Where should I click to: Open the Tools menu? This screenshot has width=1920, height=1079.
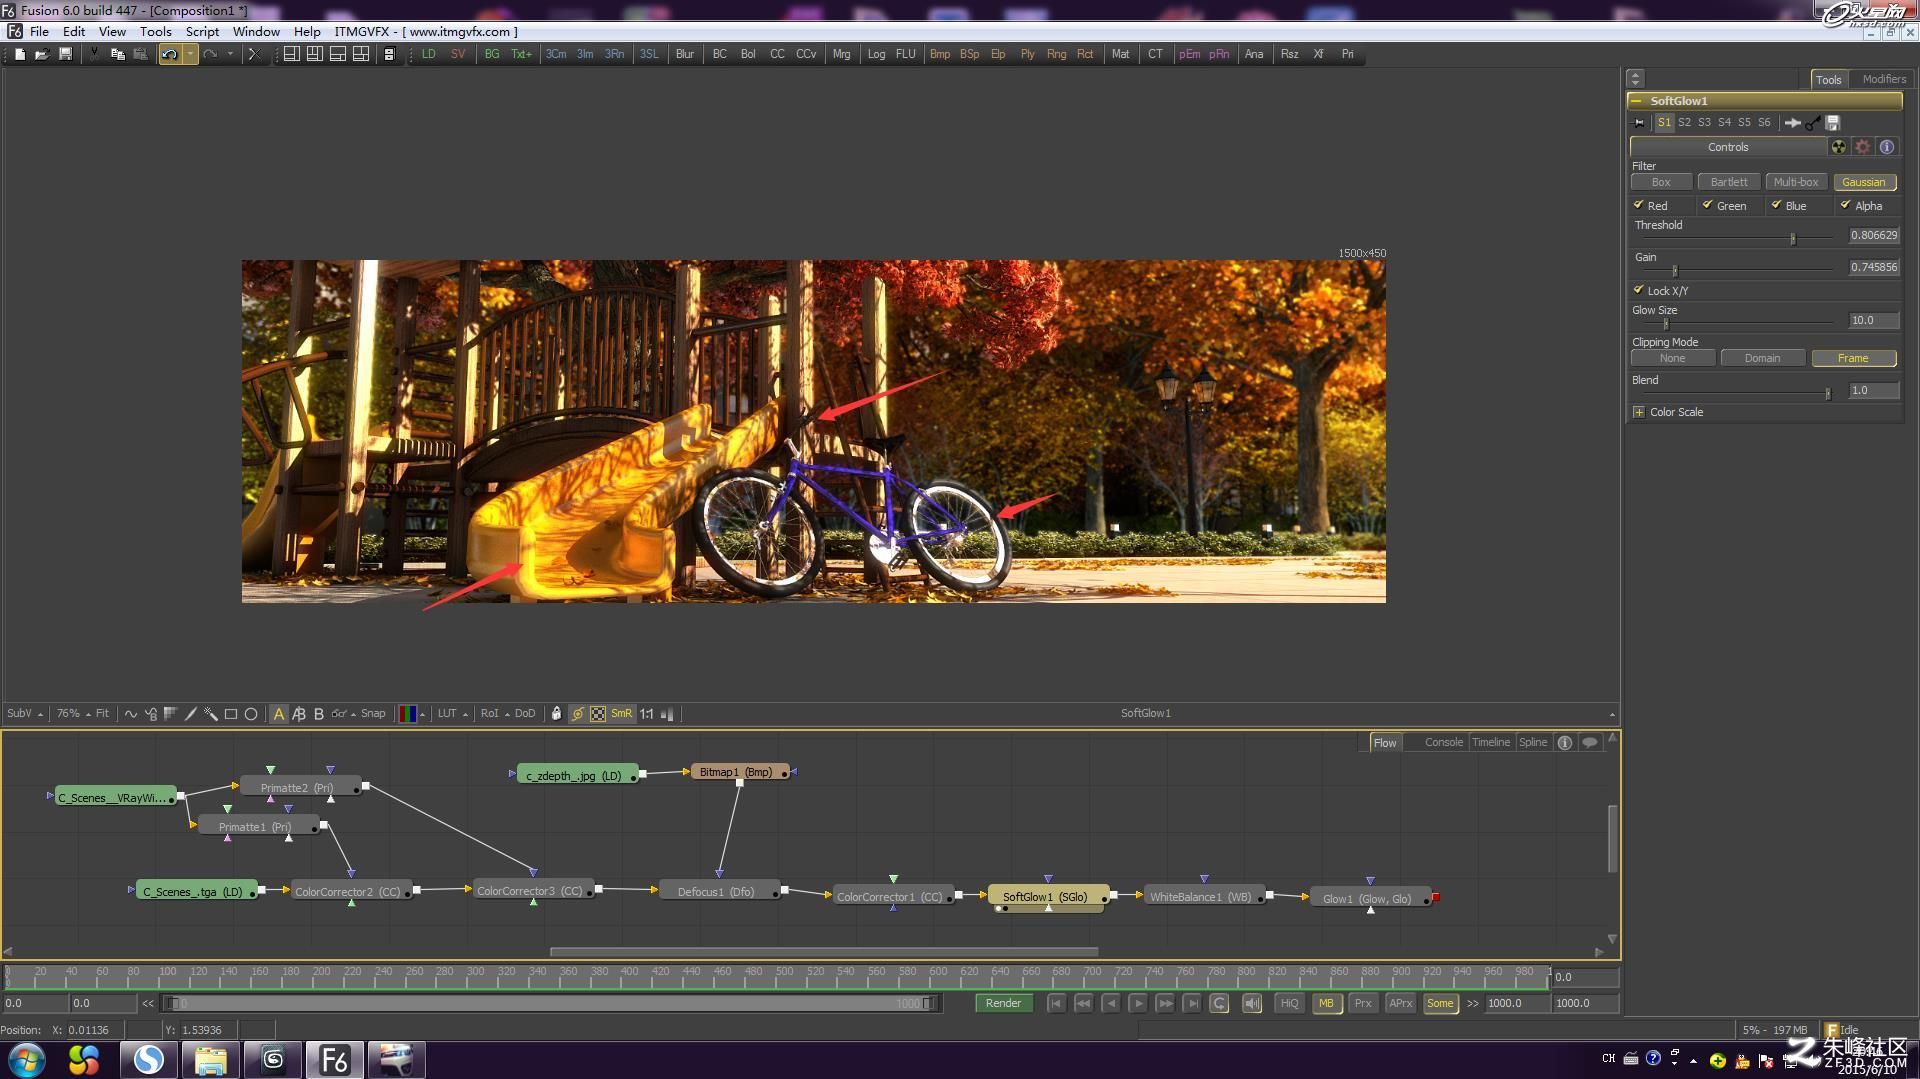[x=155, y=31]
